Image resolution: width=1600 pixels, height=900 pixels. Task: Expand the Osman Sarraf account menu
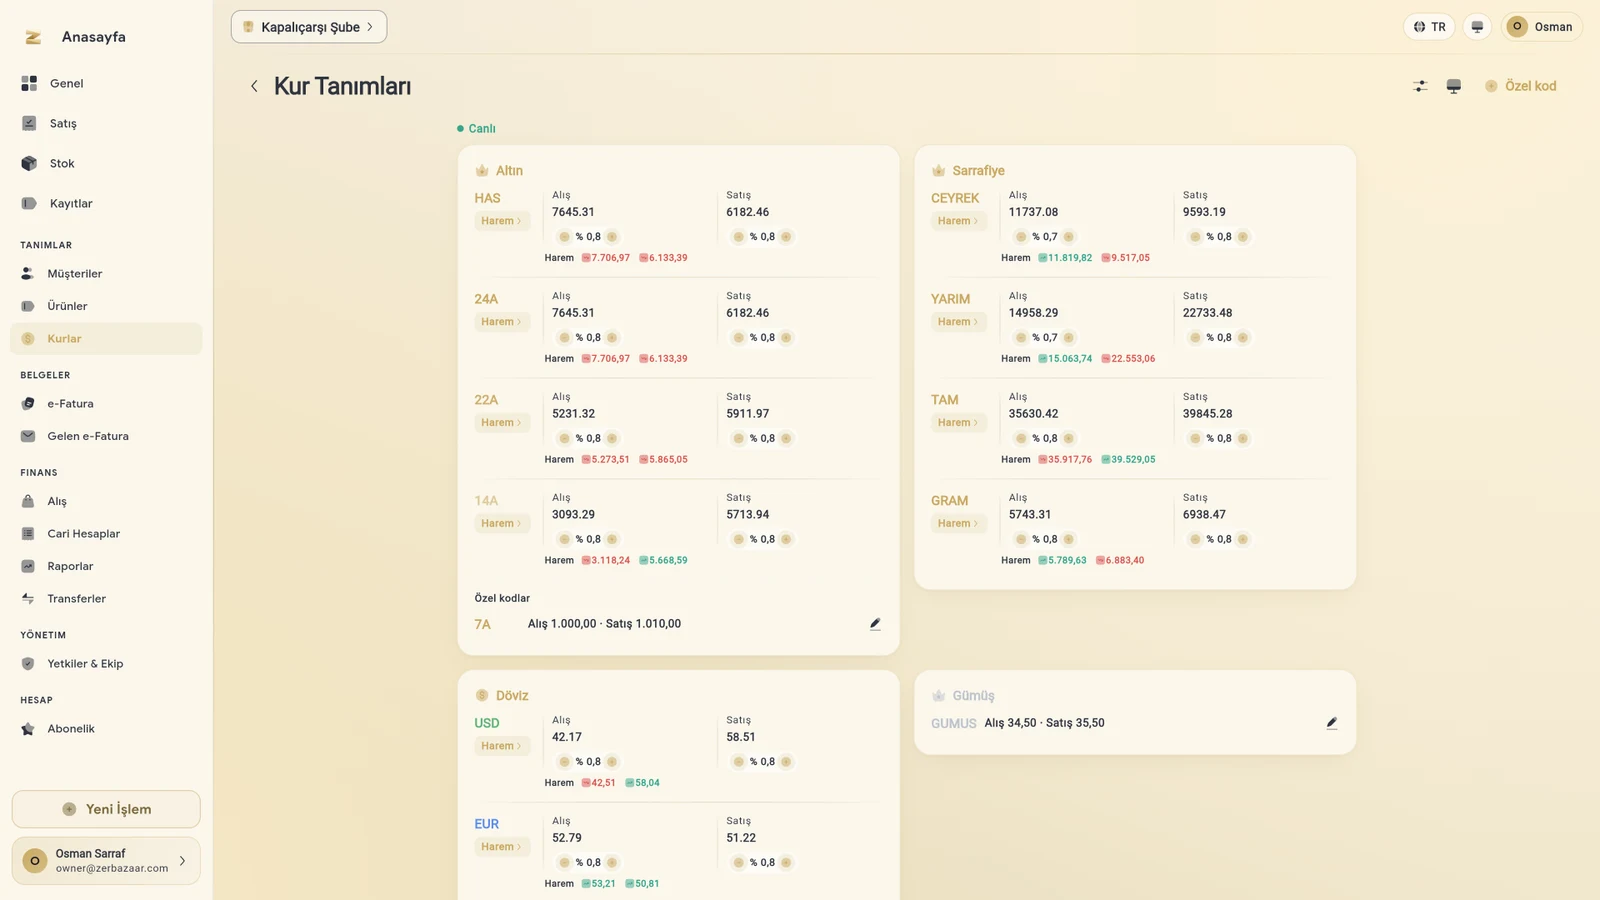tap(106, 861)
